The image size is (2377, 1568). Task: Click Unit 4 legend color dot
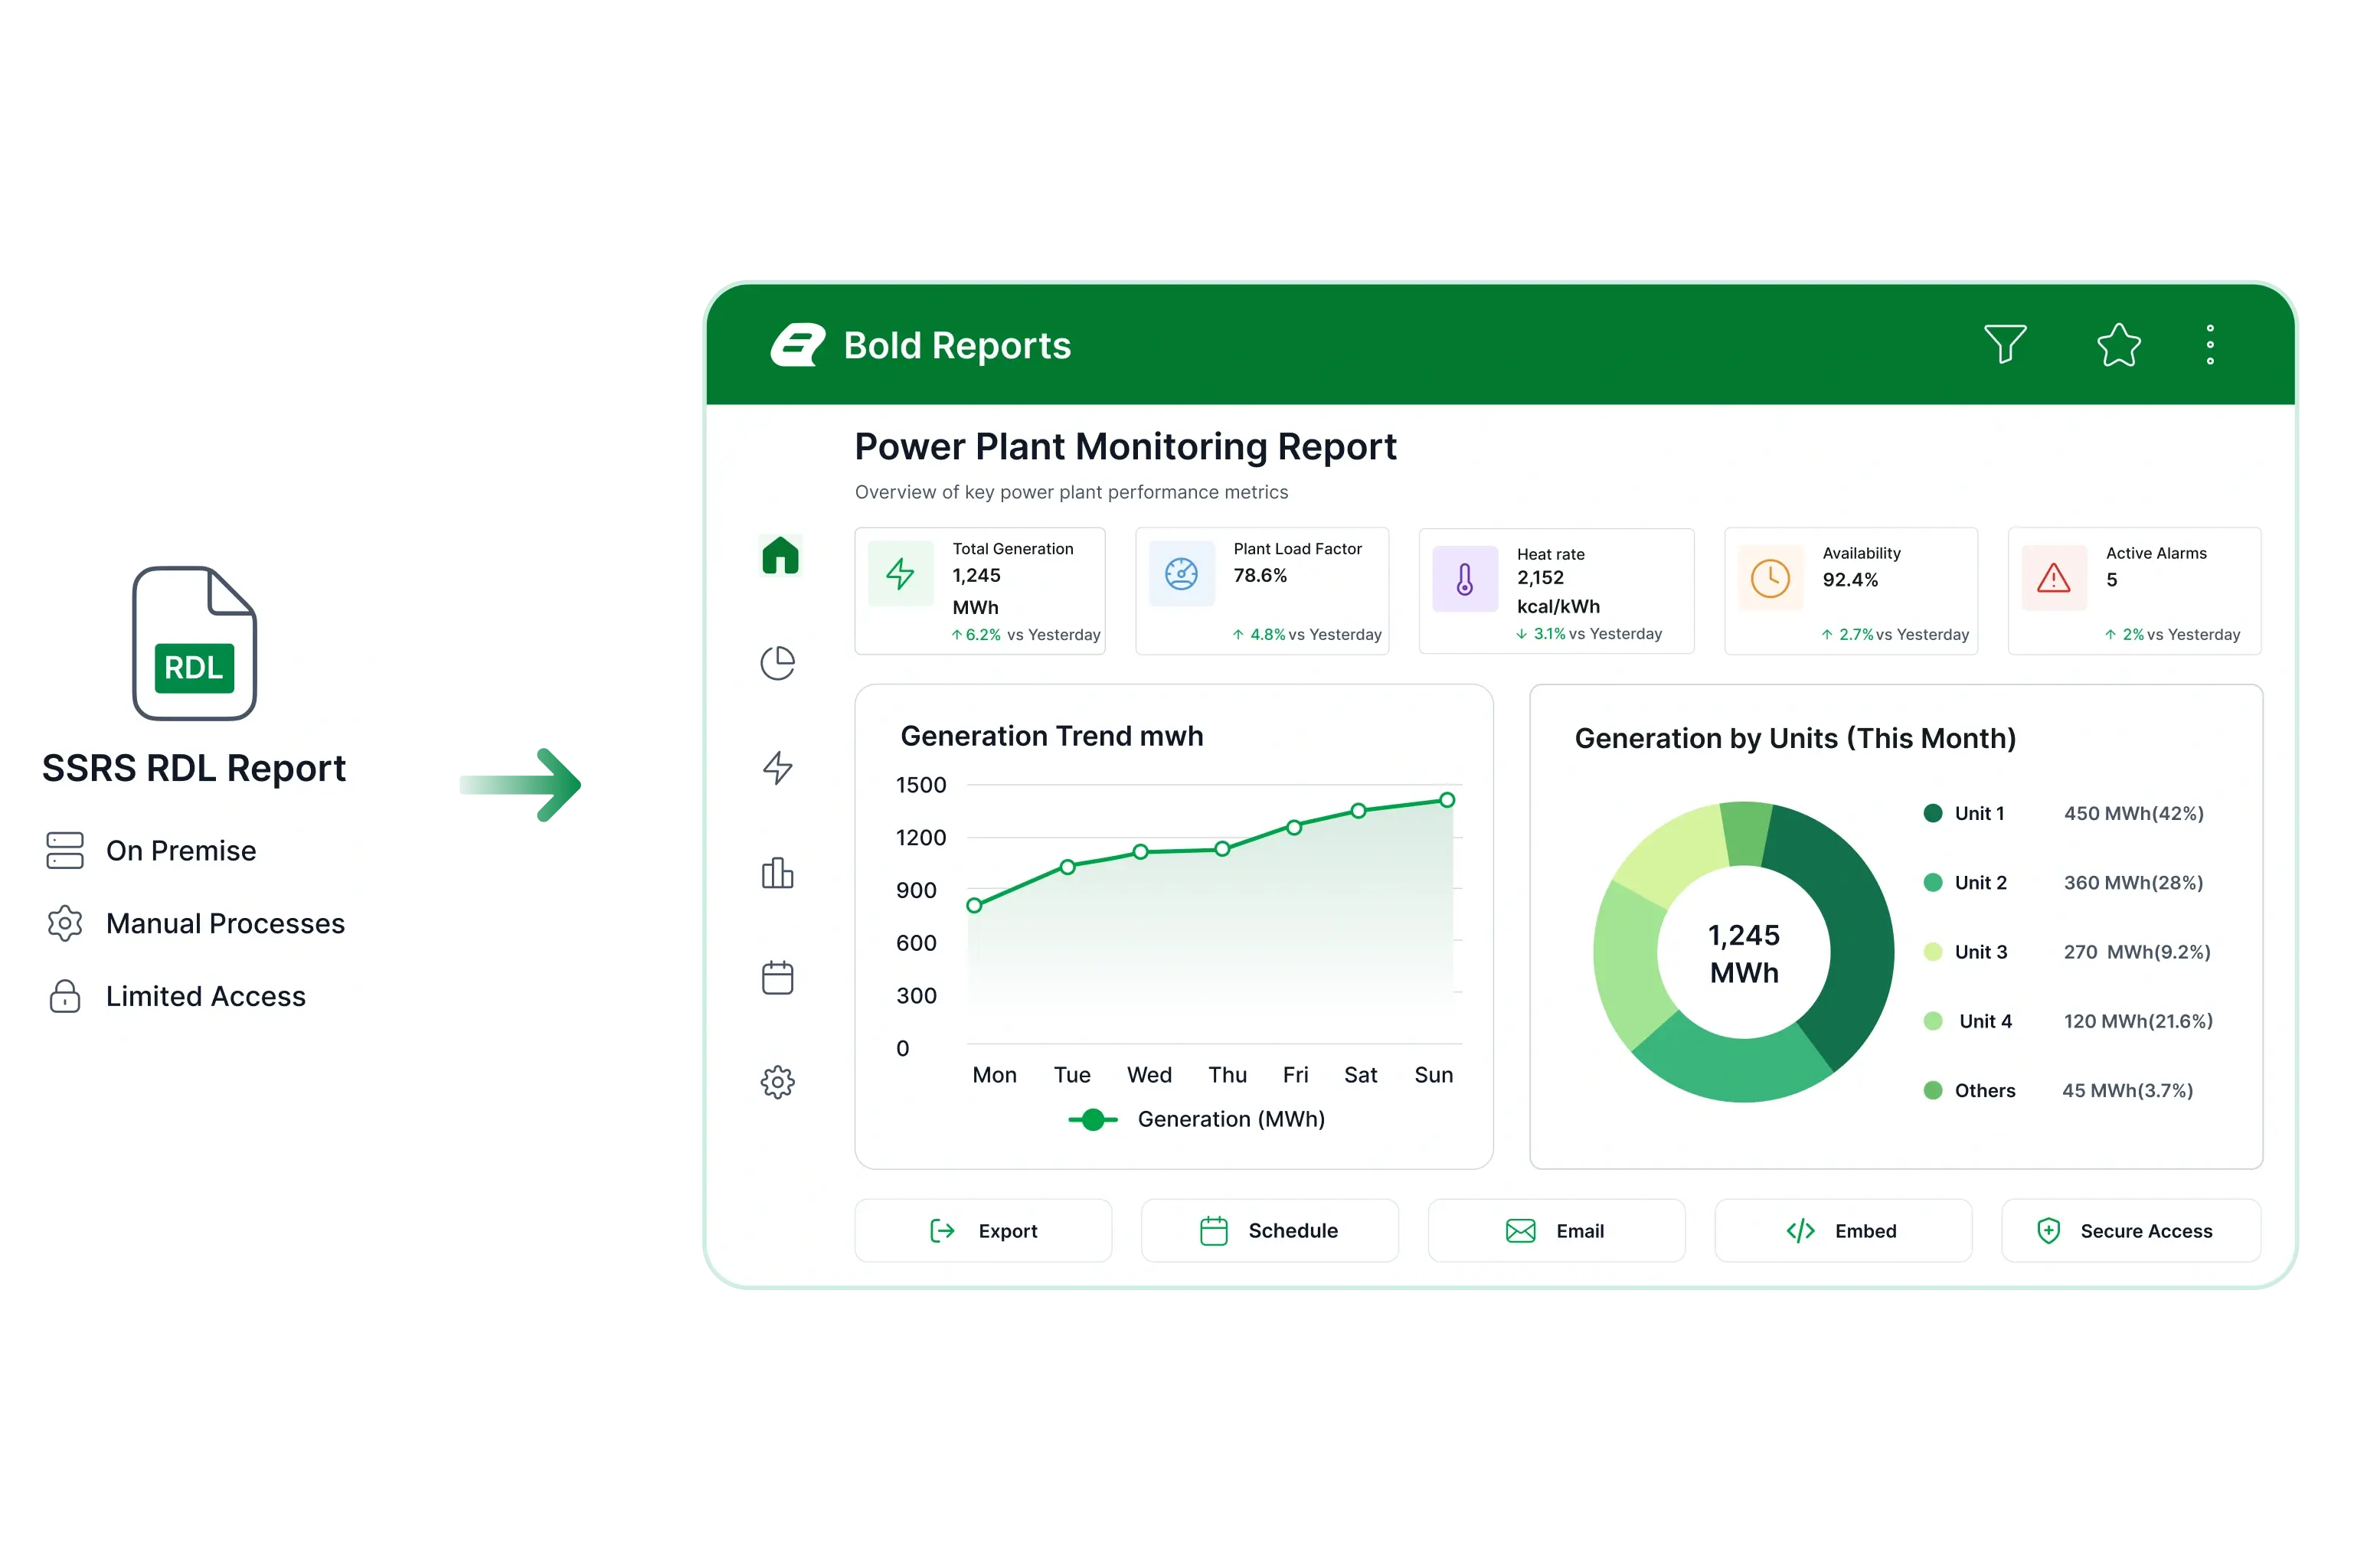(x=1932, y=1020)
